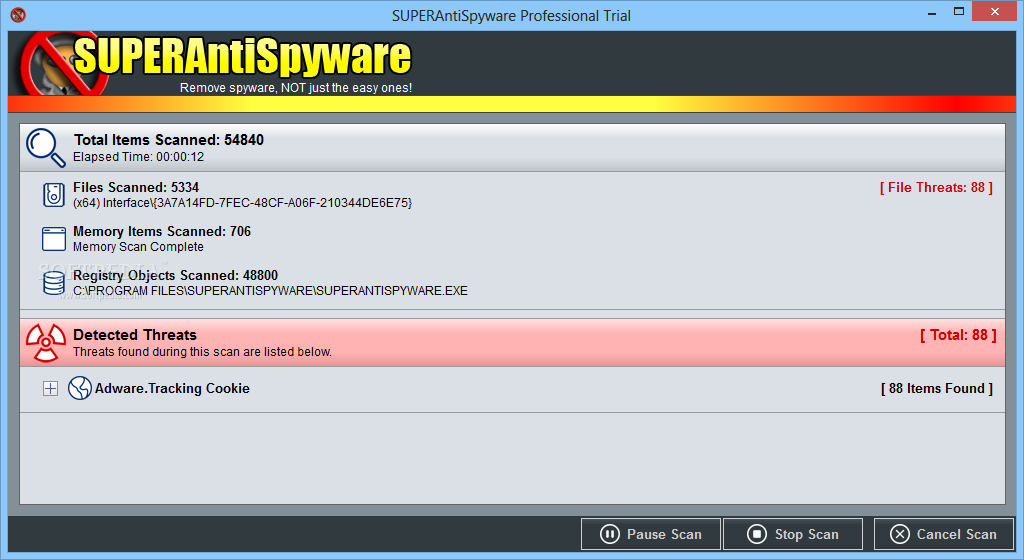The image size is (1024, 560).
Task: Click the Memory Items Scanned window icon
Action: pos(54,239)
